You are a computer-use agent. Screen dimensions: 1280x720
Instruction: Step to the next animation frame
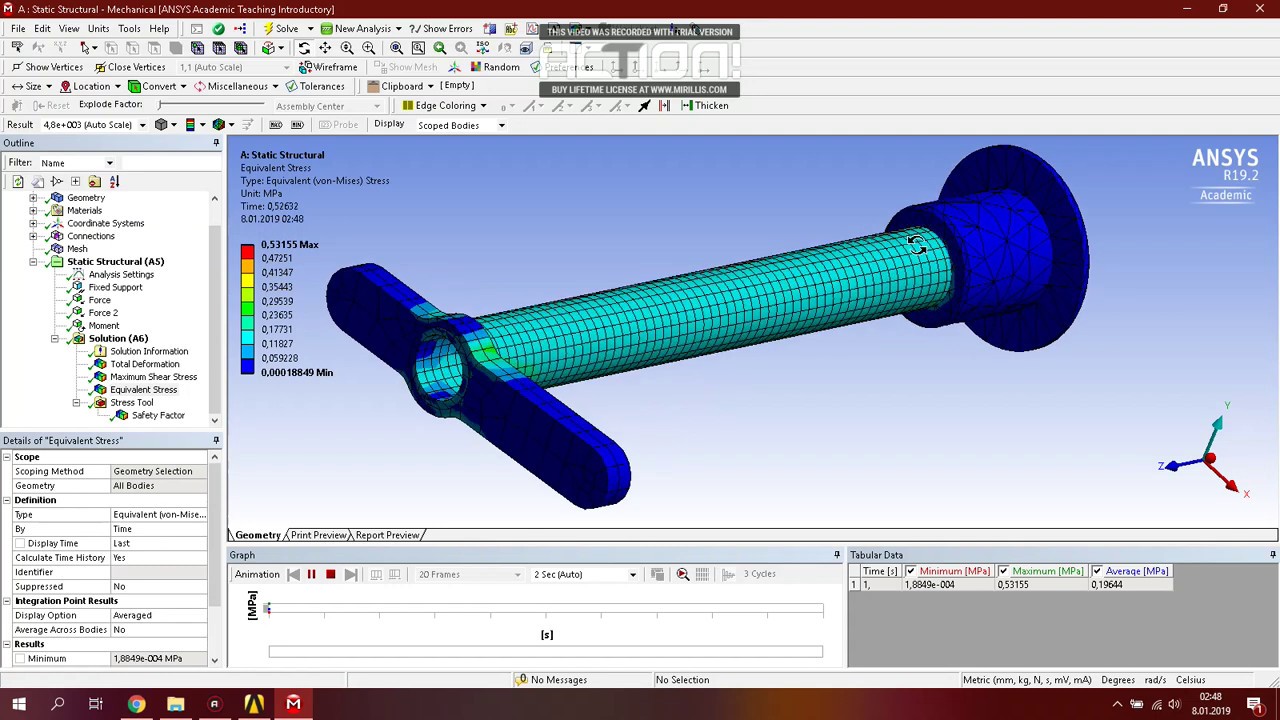pyautogui.click(x=350, y=574)
